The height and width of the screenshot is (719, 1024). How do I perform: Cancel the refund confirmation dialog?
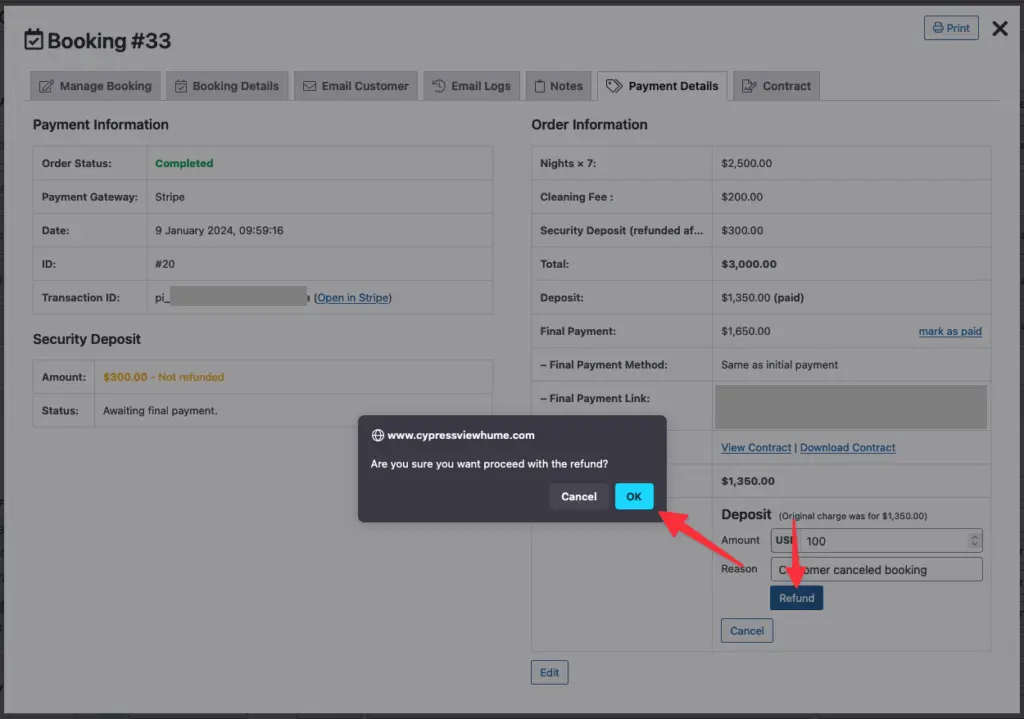point(578,496)
